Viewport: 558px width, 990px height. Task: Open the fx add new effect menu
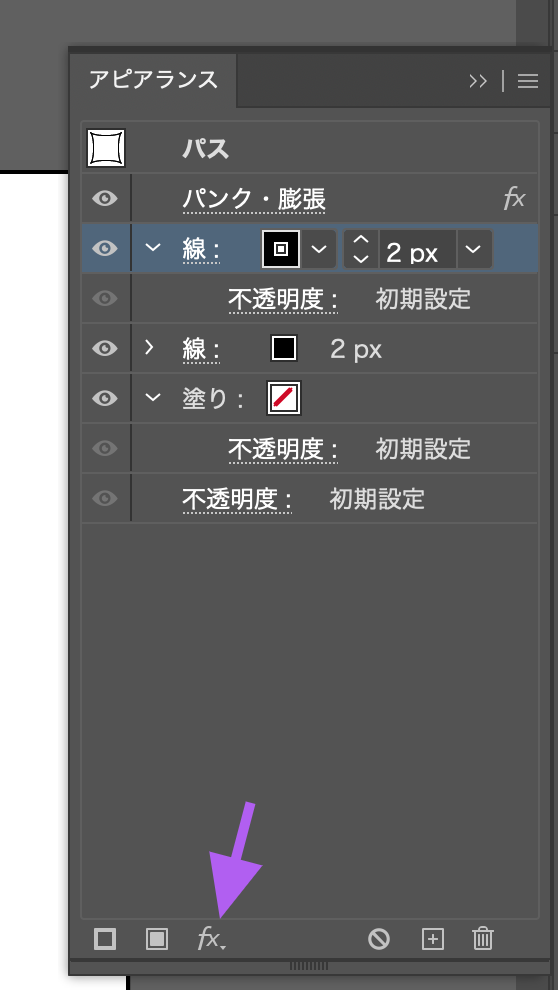pyautogui.click(x=211, y=938)
